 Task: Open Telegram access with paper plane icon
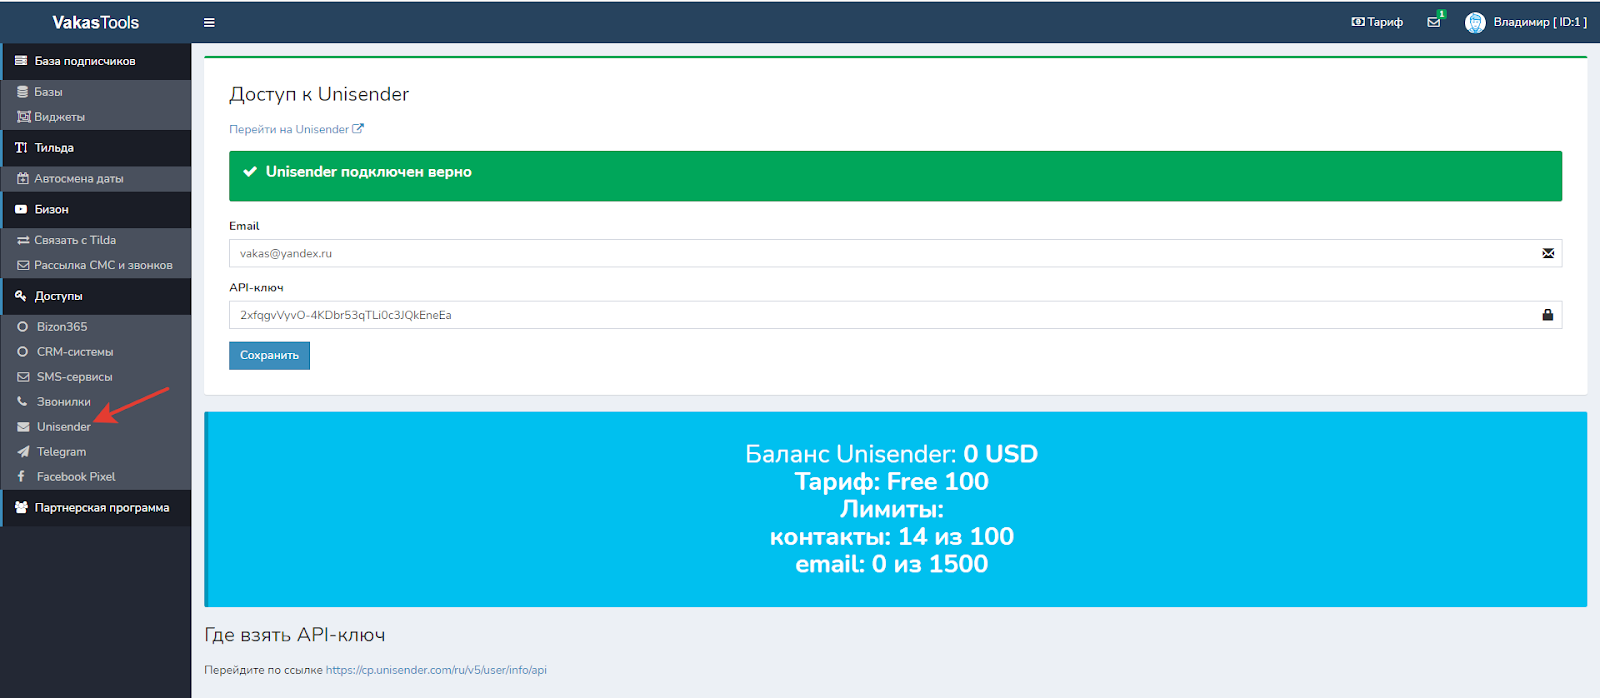61,452
